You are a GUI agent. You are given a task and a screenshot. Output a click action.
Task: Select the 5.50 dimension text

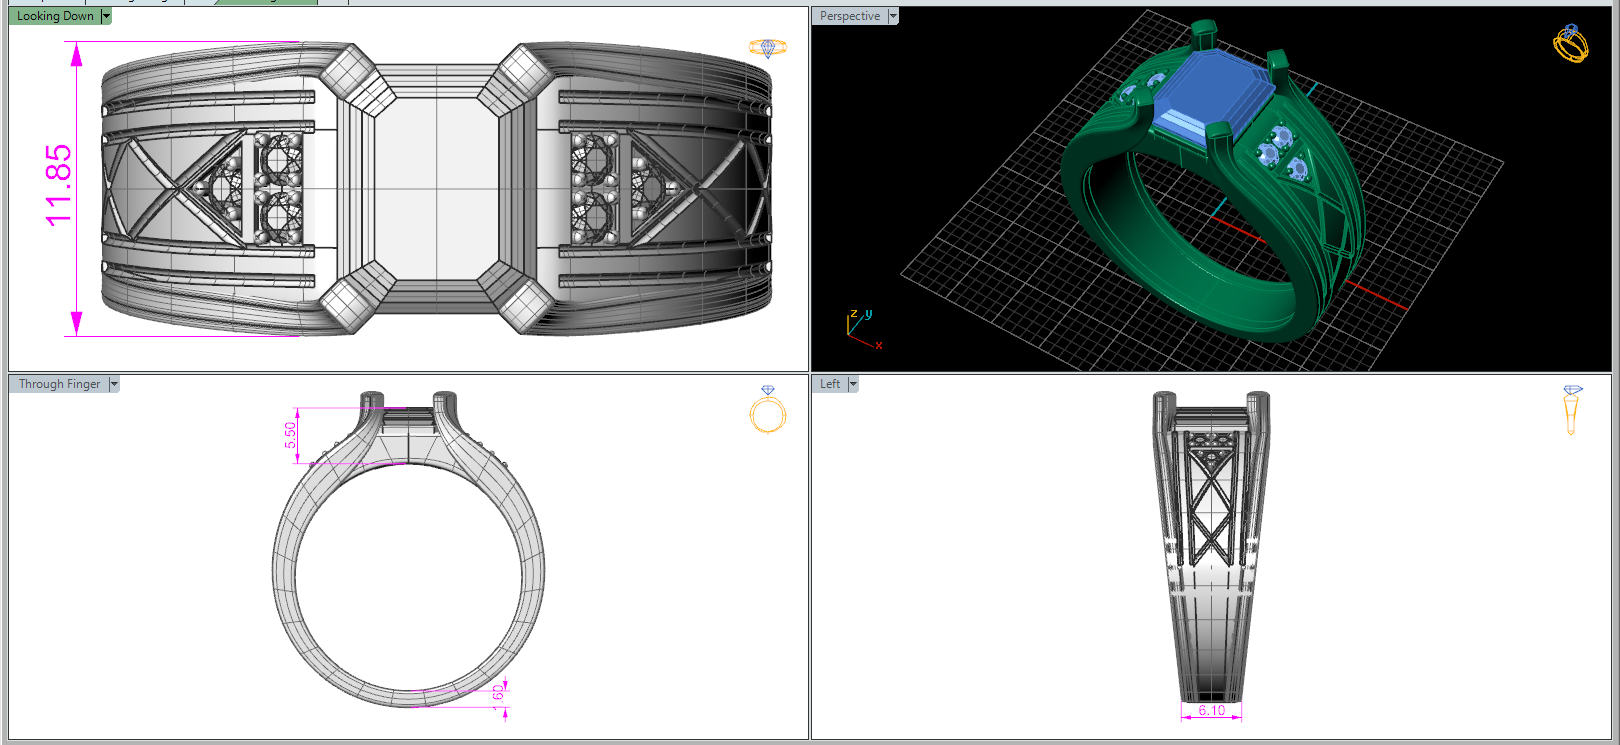tap(290, 435)
